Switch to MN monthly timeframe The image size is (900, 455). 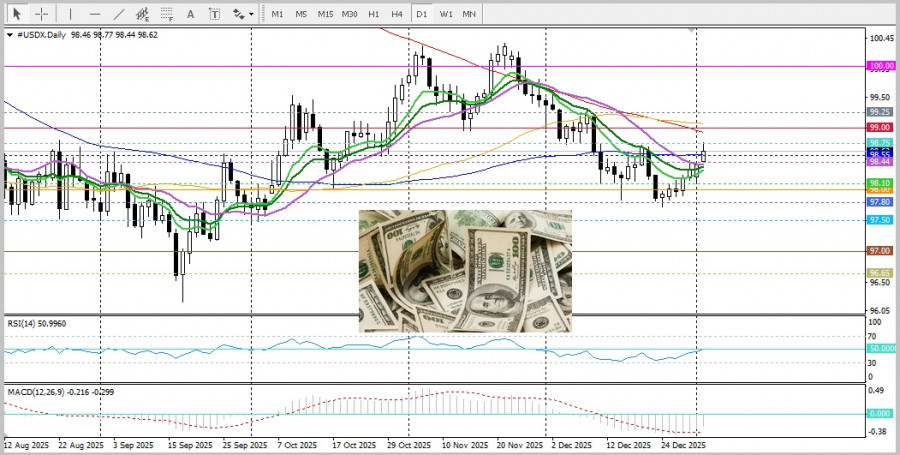(469, 13)
